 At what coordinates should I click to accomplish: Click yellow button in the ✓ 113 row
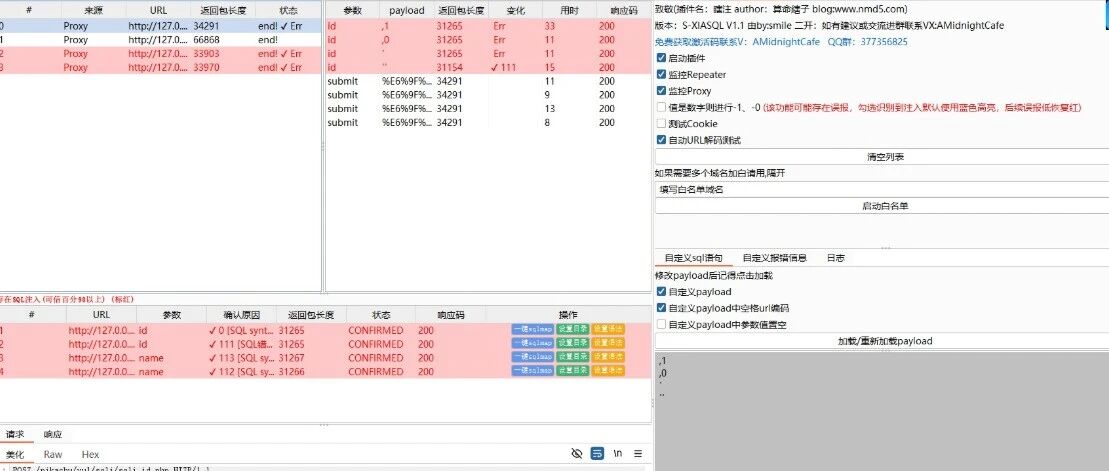pyautogui.click(x=608, y=357)
